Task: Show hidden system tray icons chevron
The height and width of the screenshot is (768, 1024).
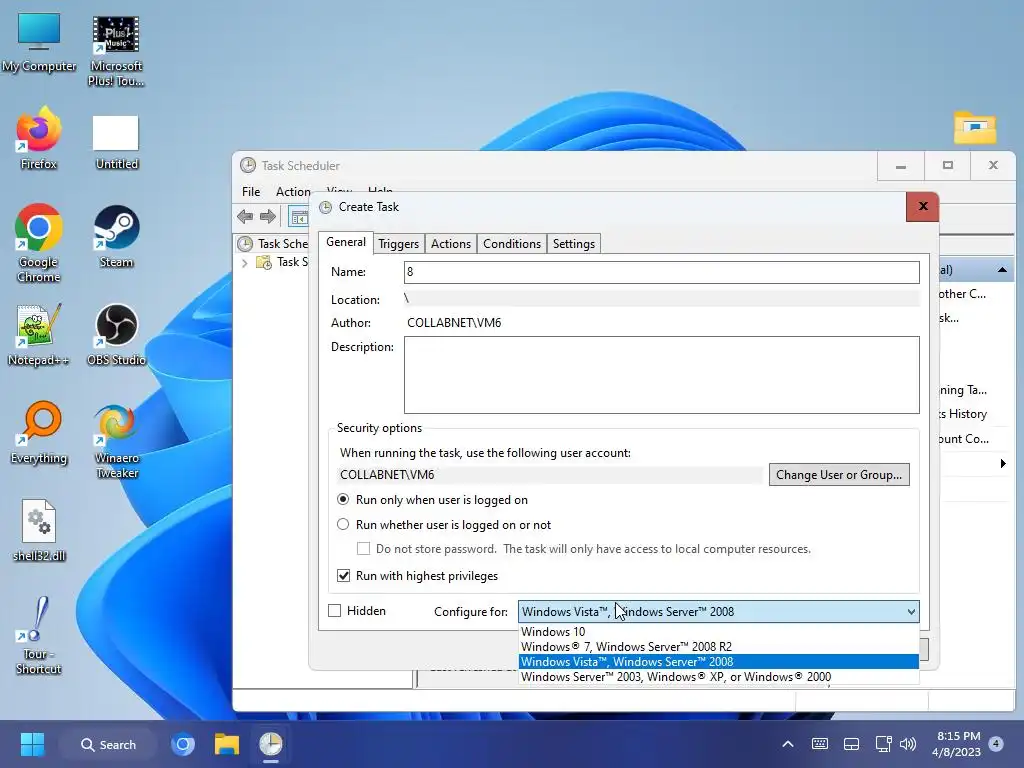Action: click(788, 744)
